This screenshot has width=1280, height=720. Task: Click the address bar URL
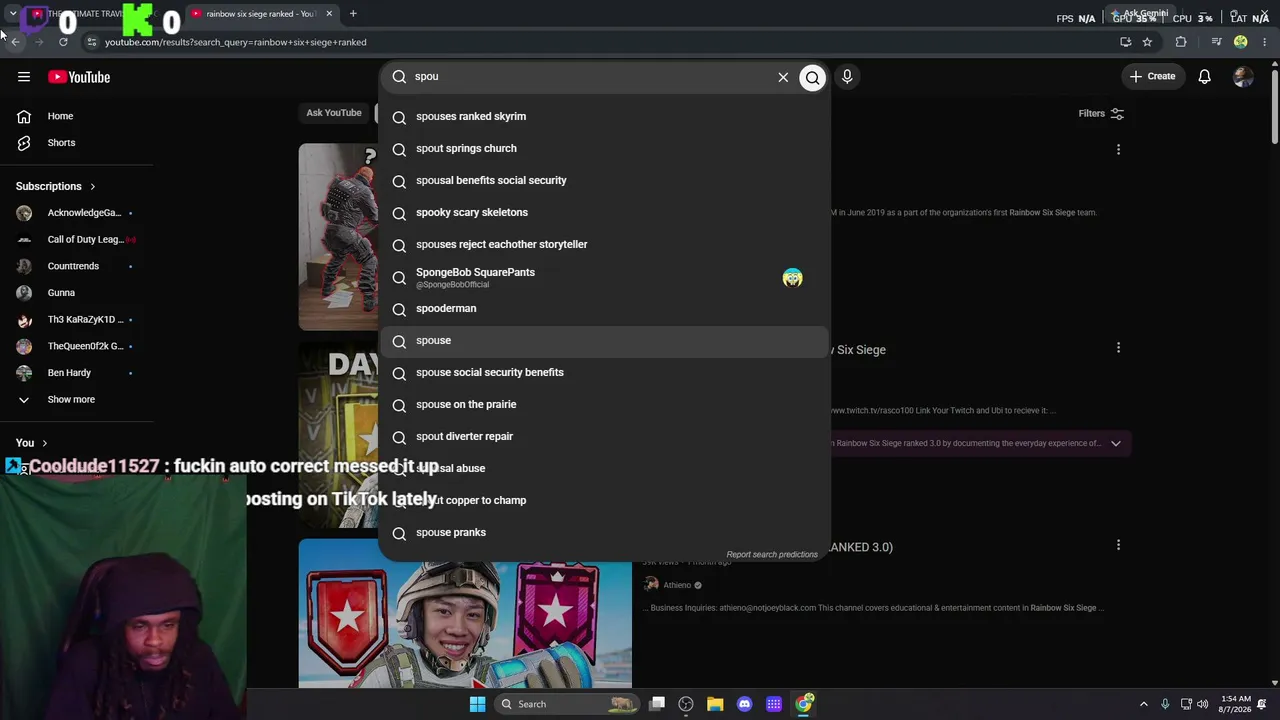[x=236, y=42]
